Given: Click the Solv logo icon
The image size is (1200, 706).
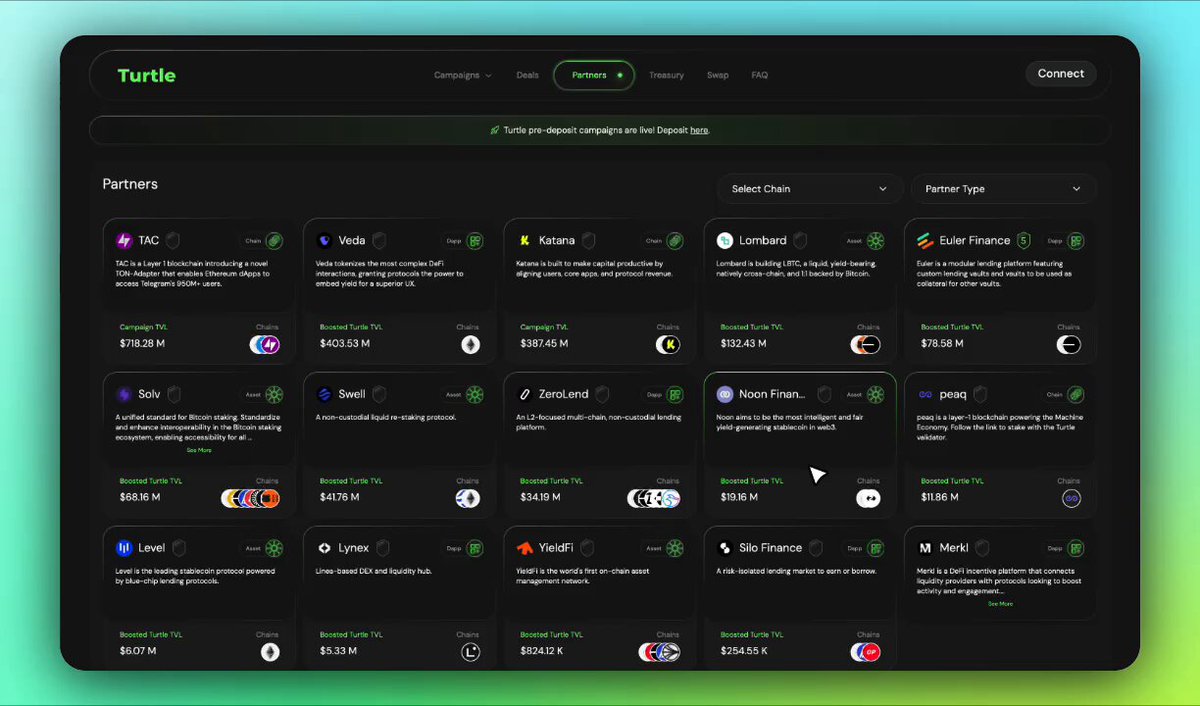Looking at the screenshot, I should 124,394.
